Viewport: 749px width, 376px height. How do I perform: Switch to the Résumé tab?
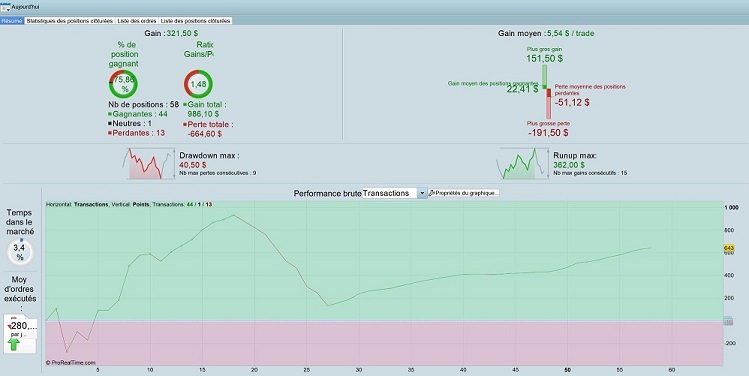click(11, 21)
